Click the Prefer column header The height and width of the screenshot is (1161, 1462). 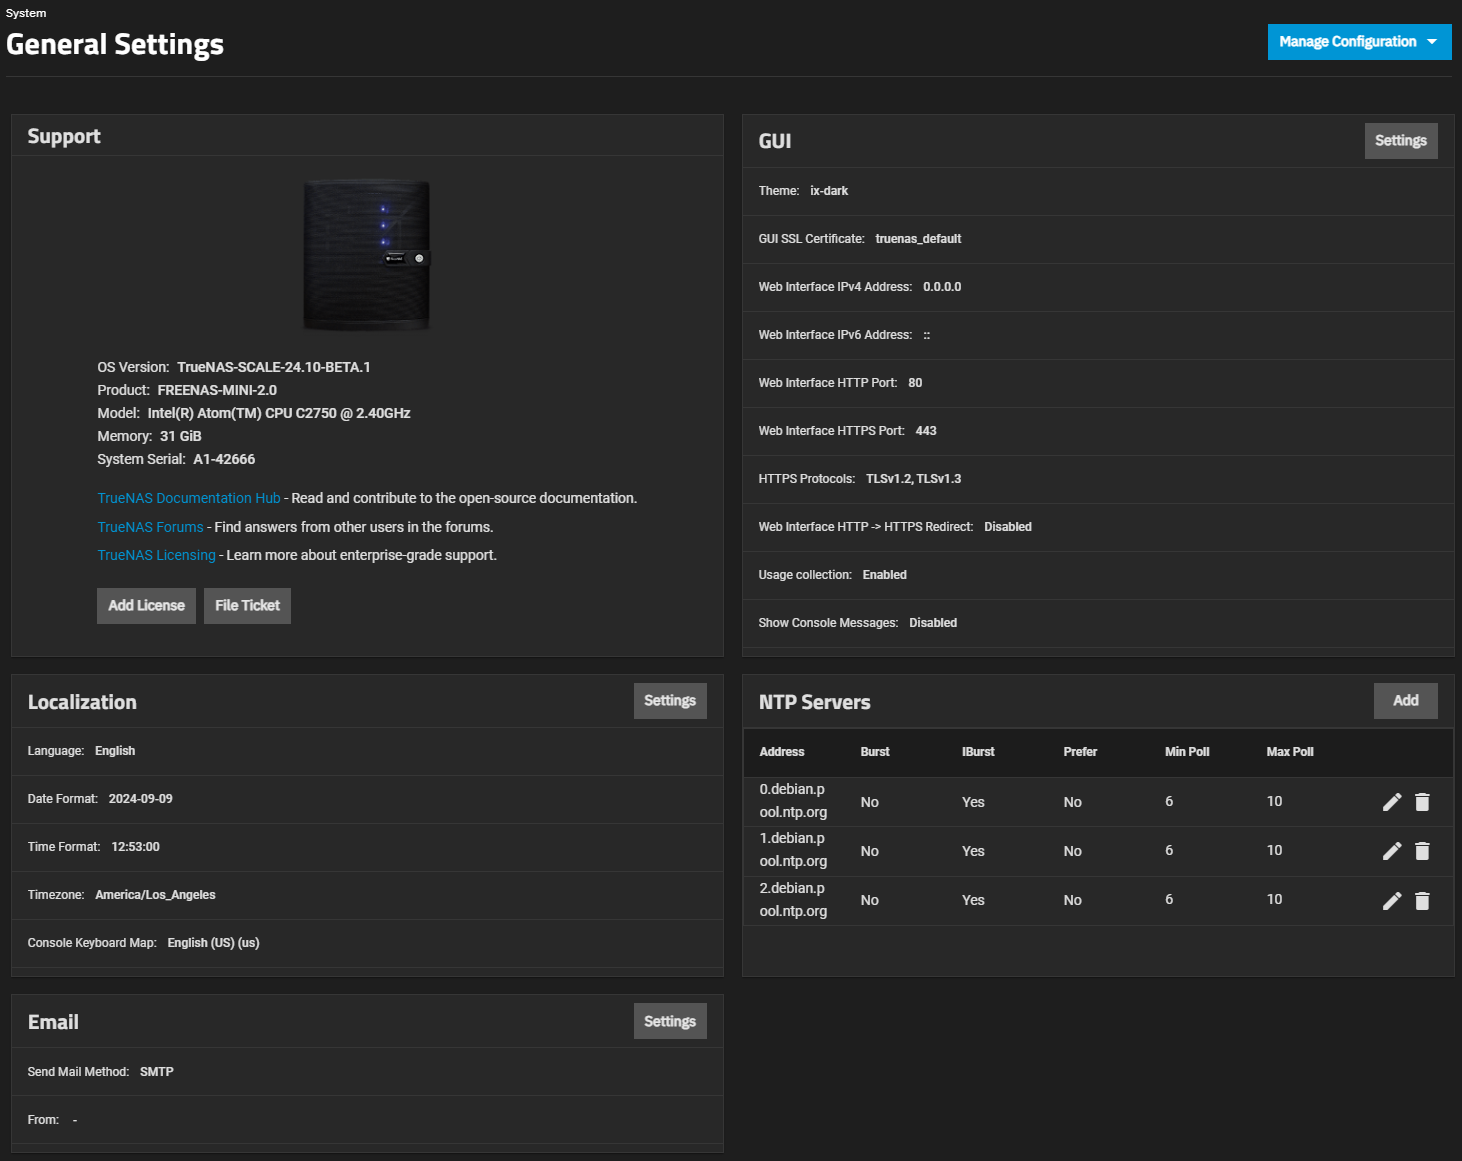click(x=1079, y=752)
